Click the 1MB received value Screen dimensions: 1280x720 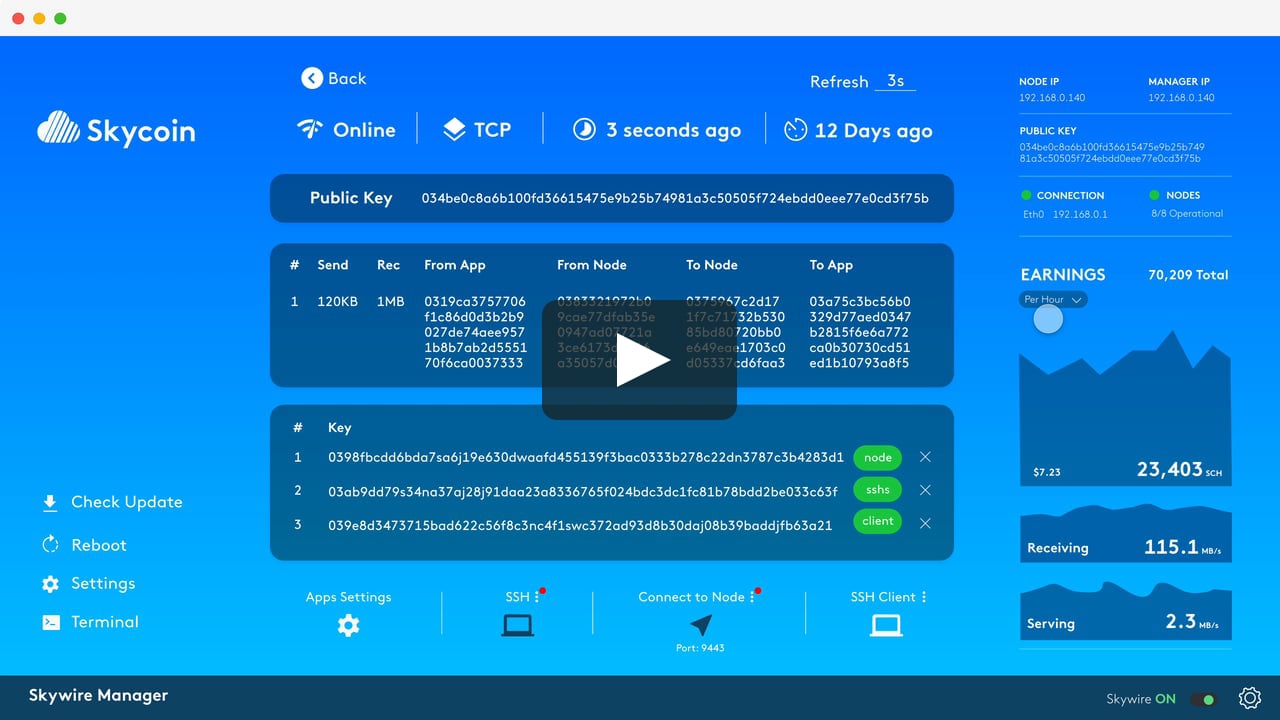(x=391, y=301)
